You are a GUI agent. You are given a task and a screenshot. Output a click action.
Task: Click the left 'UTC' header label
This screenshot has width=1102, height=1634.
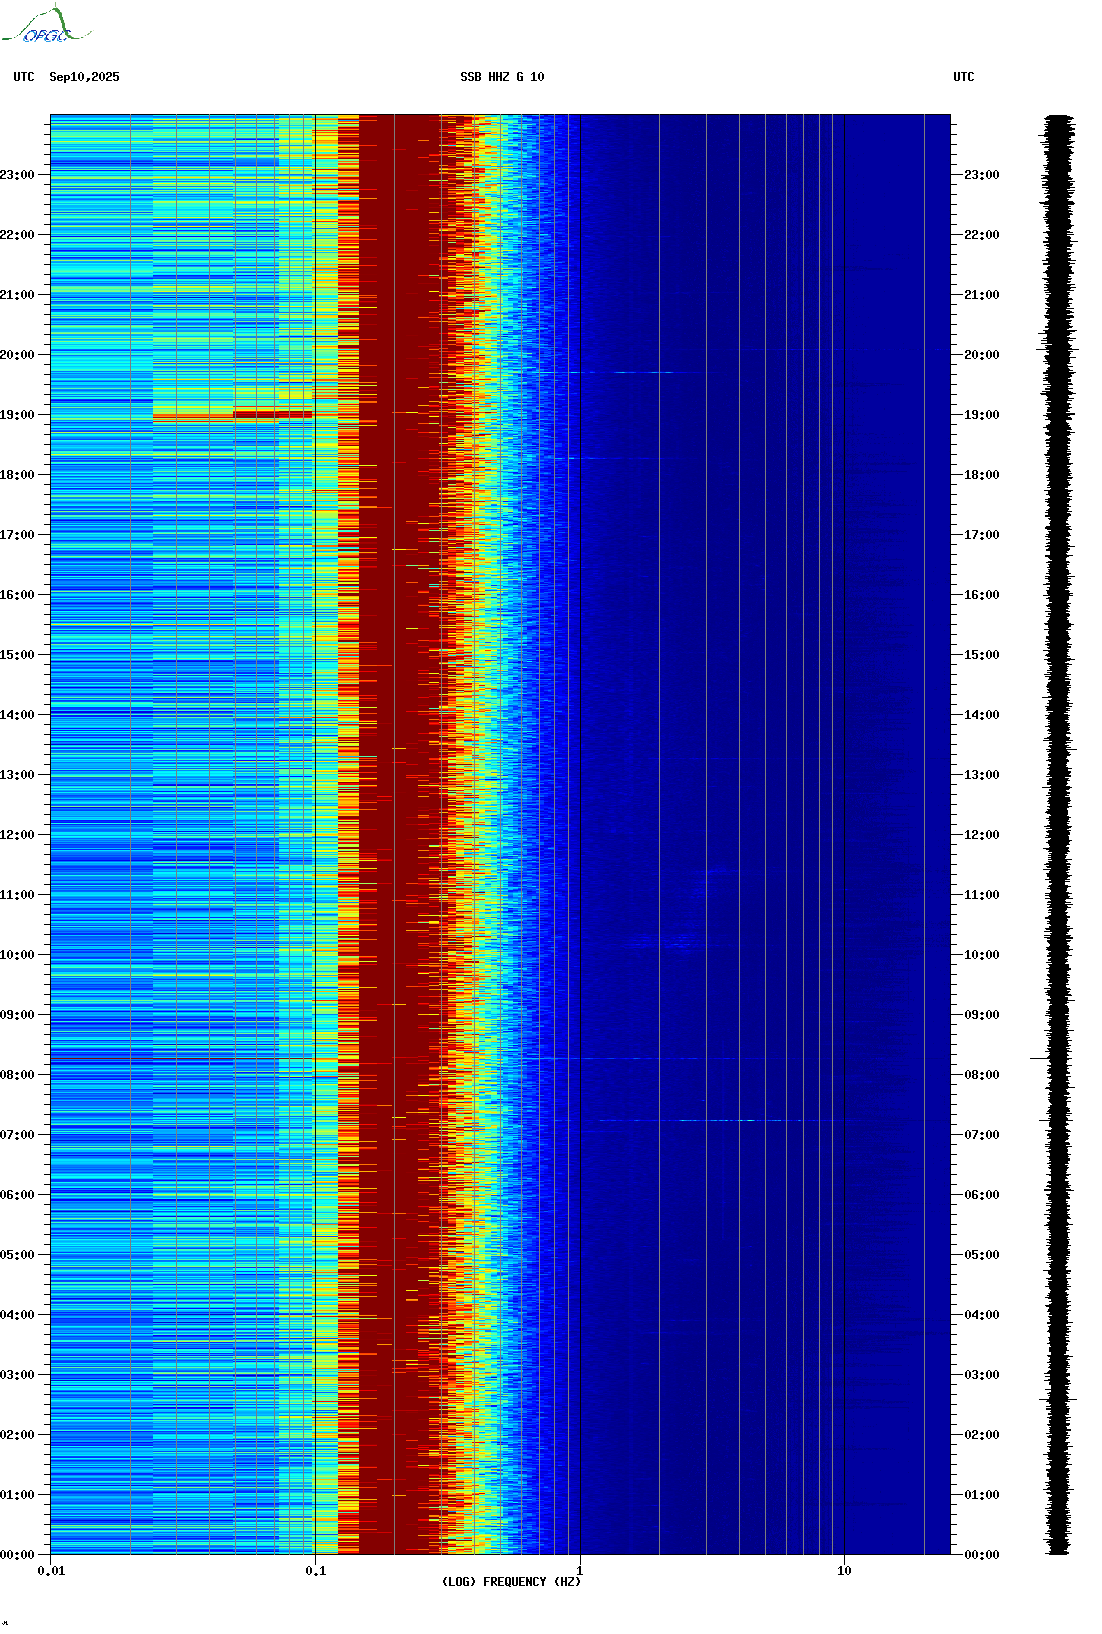(24, 77)
